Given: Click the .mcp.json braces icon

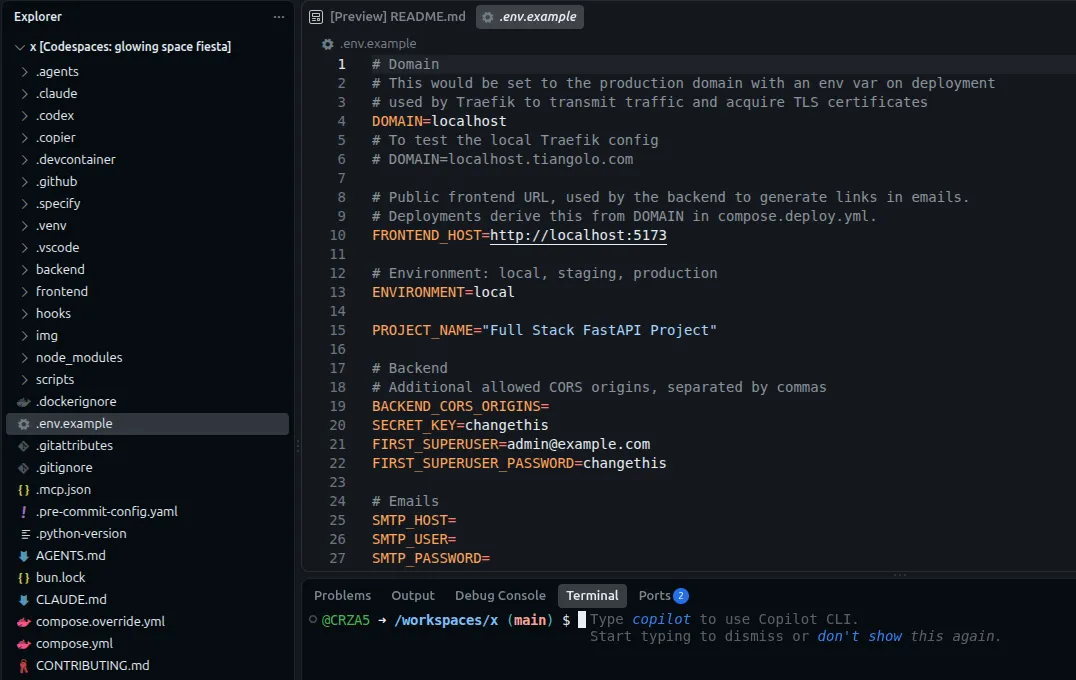Looking at the screenshot, I should [x=24, y=490].
